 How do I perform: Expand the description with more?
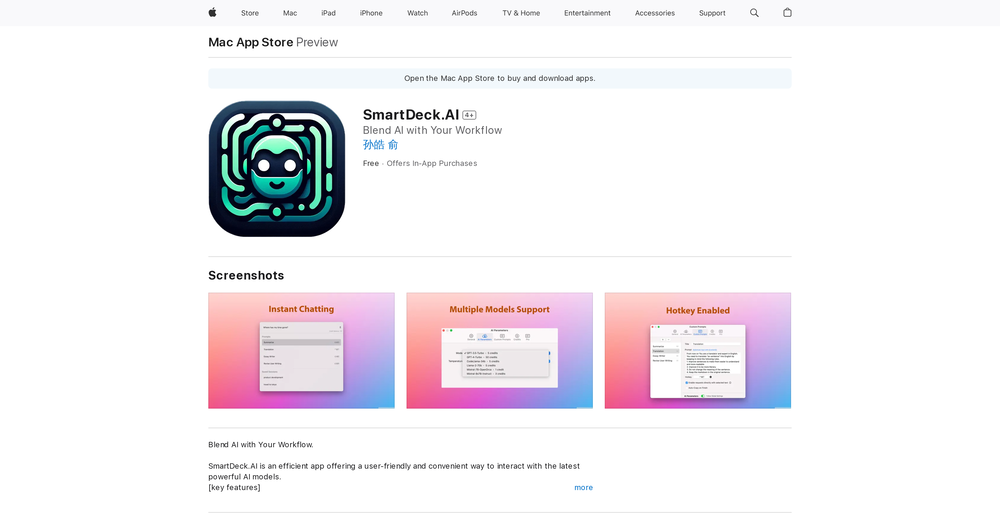click(x=583, y=488)
